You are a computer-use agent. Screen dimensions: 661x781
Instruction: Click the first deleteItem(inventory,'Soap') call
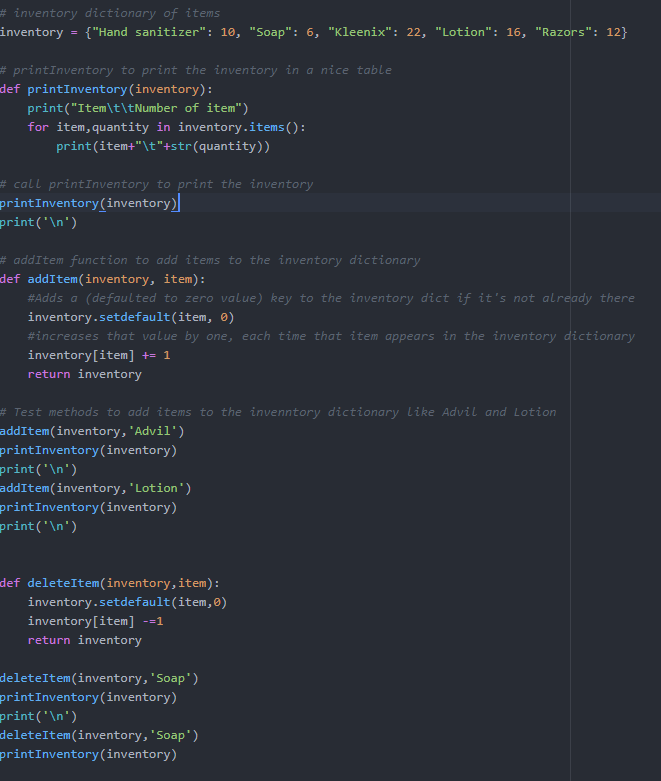[99, 678]
